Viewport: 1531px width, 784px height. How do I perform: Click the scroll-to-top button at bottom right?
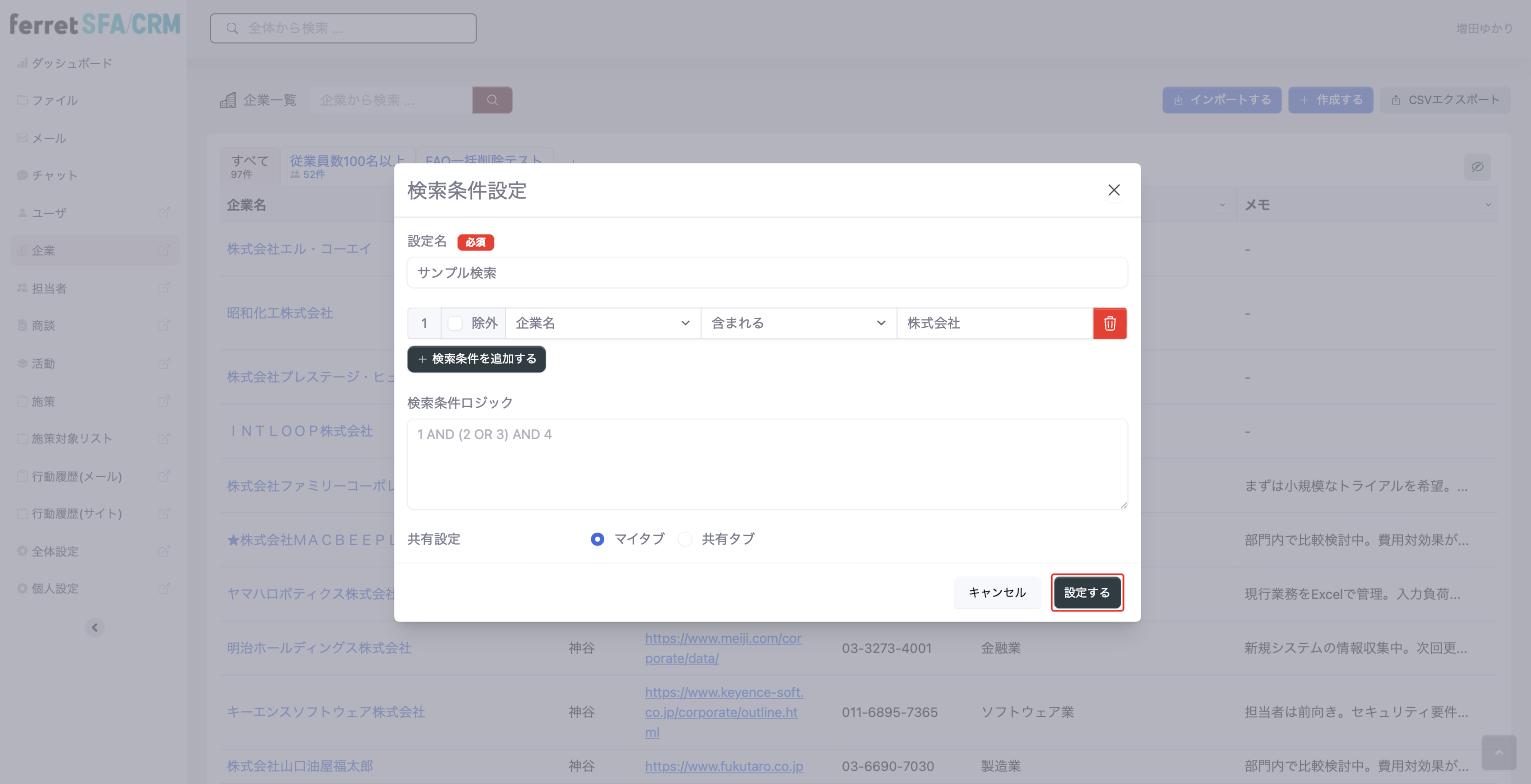[x=1498, y=752]
